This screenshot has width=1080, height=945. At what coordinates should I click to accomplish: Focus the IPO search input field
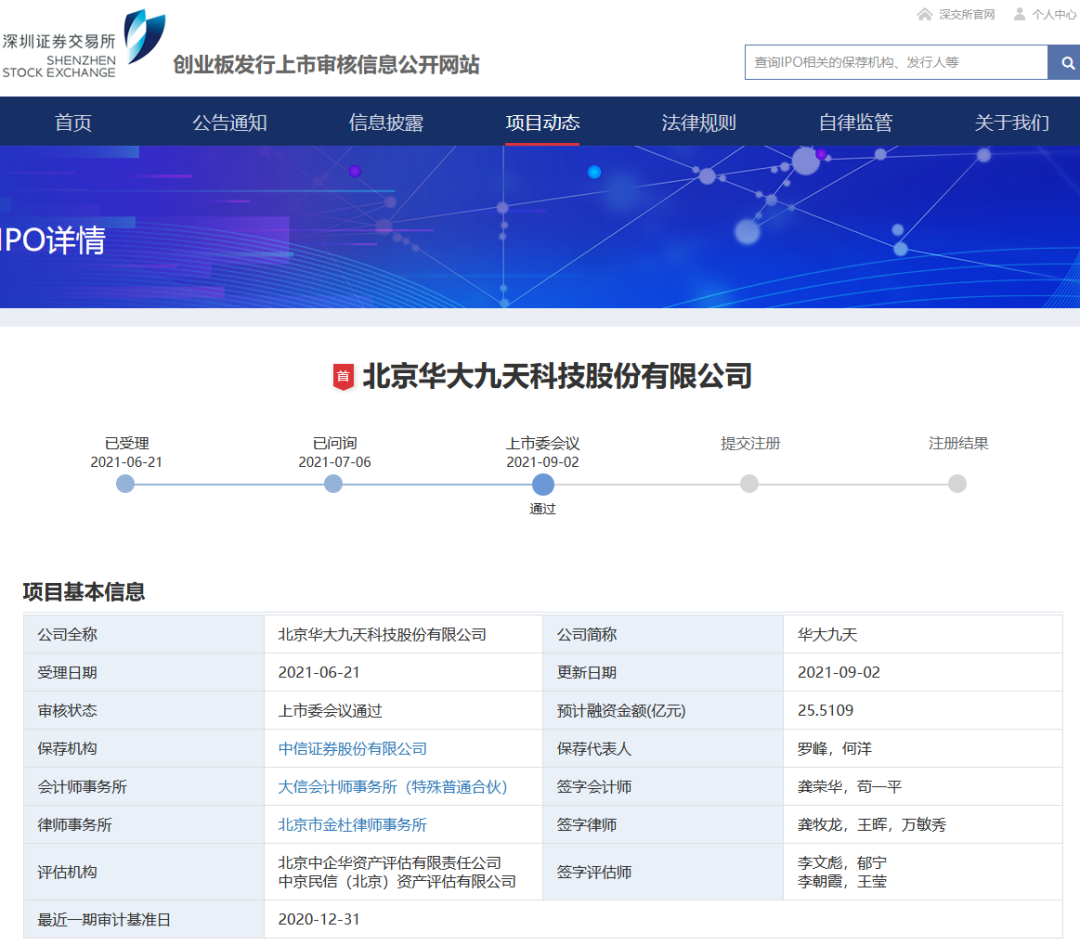(896, 63)
